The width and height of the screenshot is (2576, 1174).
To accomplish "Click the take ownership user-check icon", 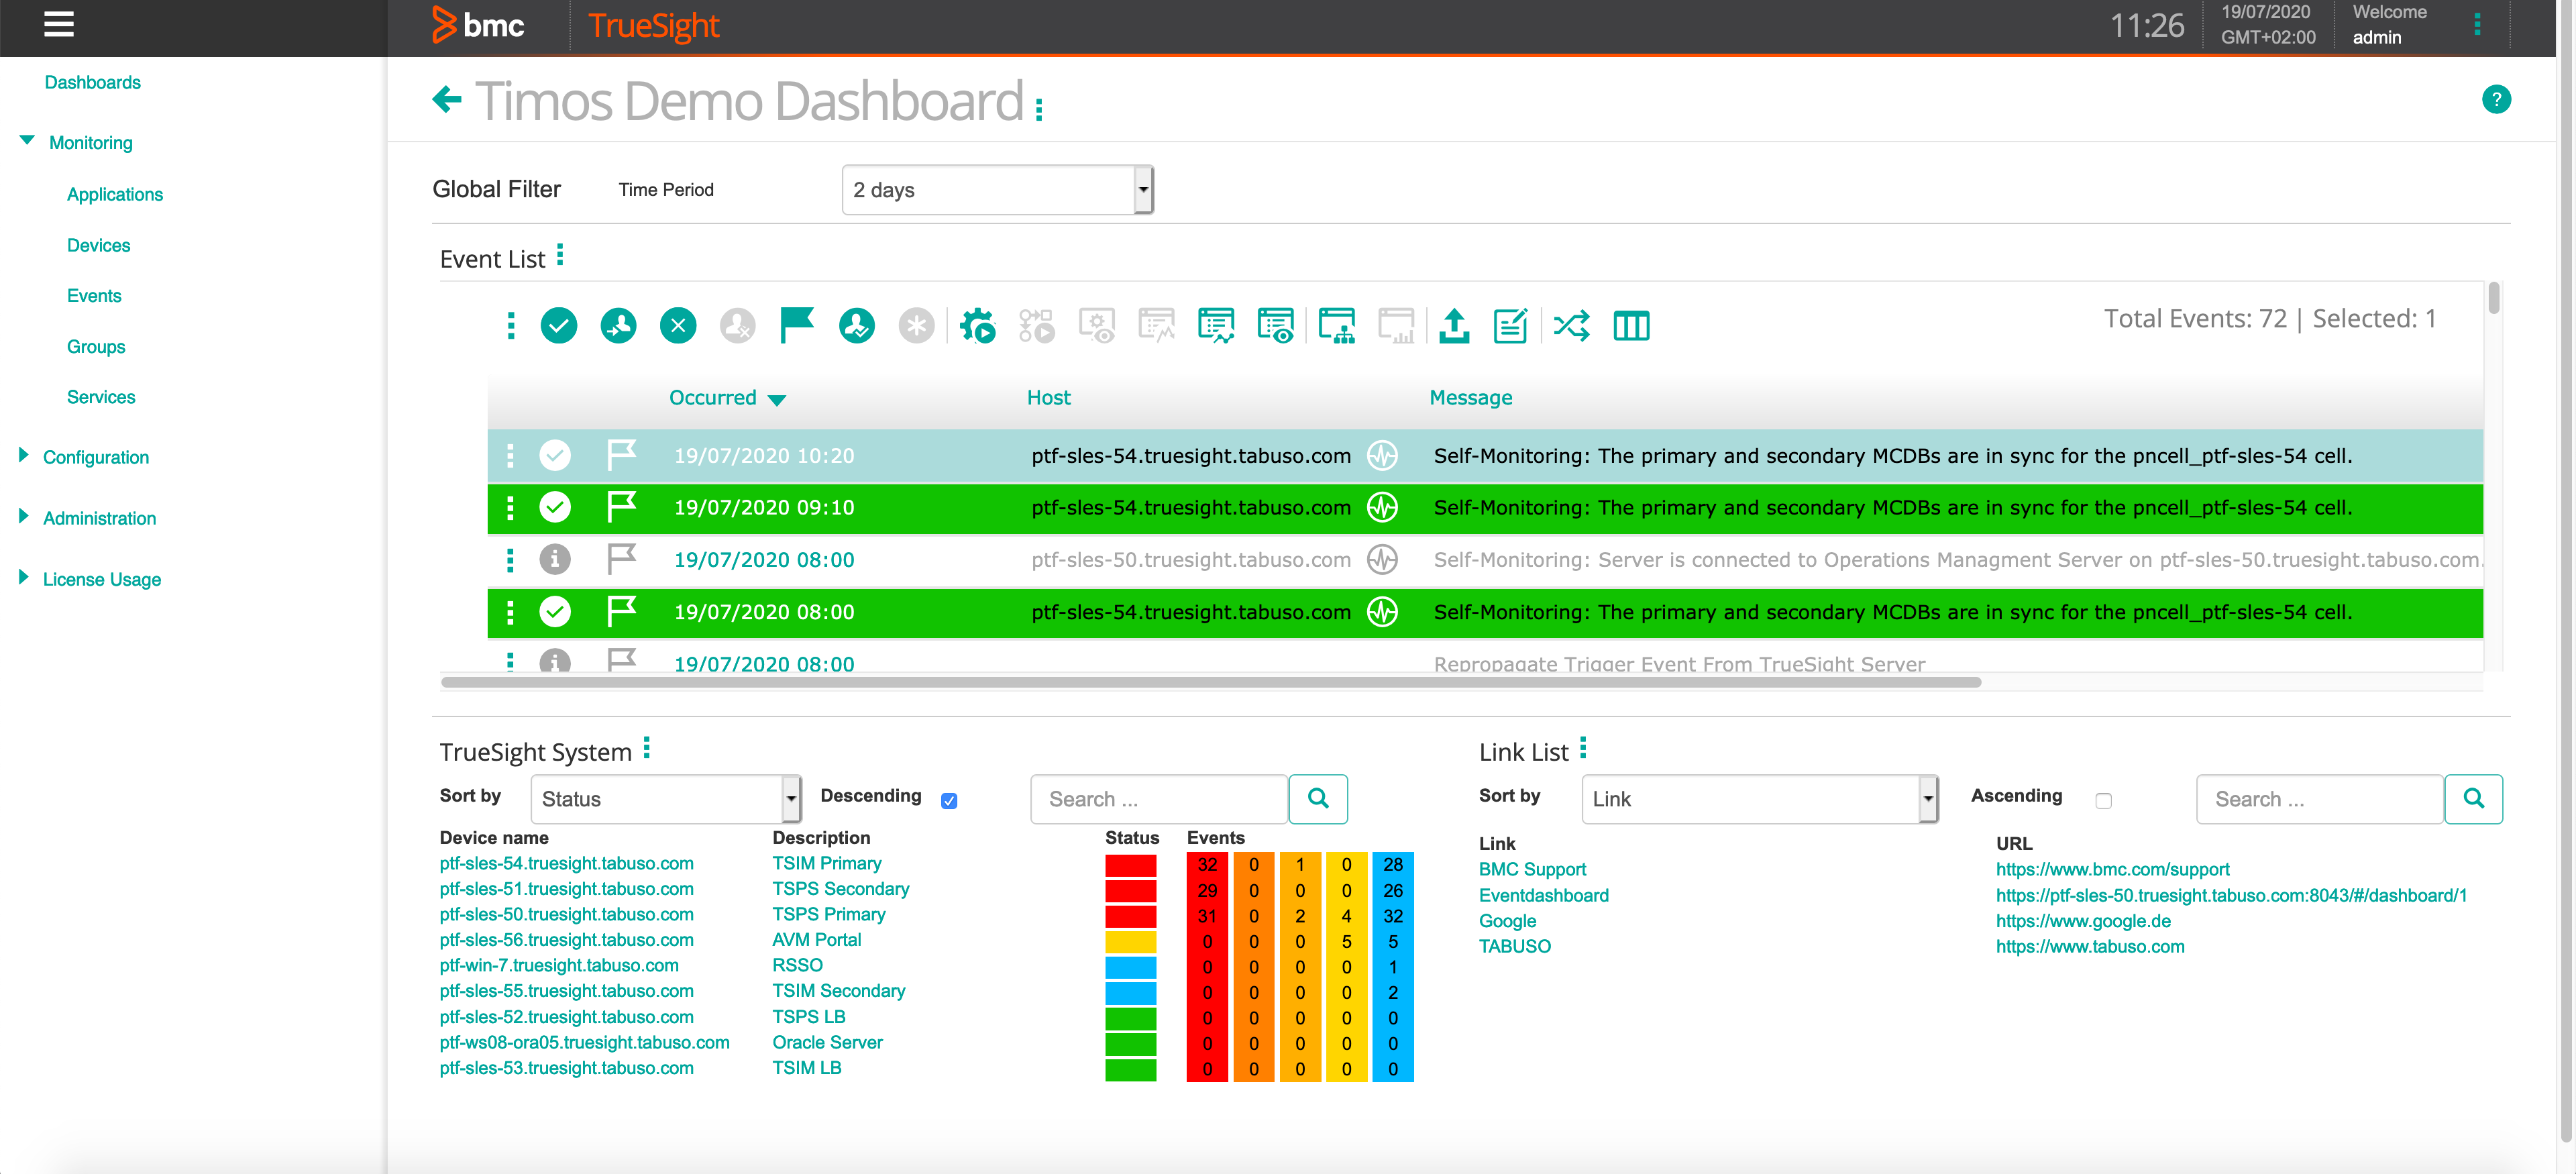I will [x=857, y=325].
